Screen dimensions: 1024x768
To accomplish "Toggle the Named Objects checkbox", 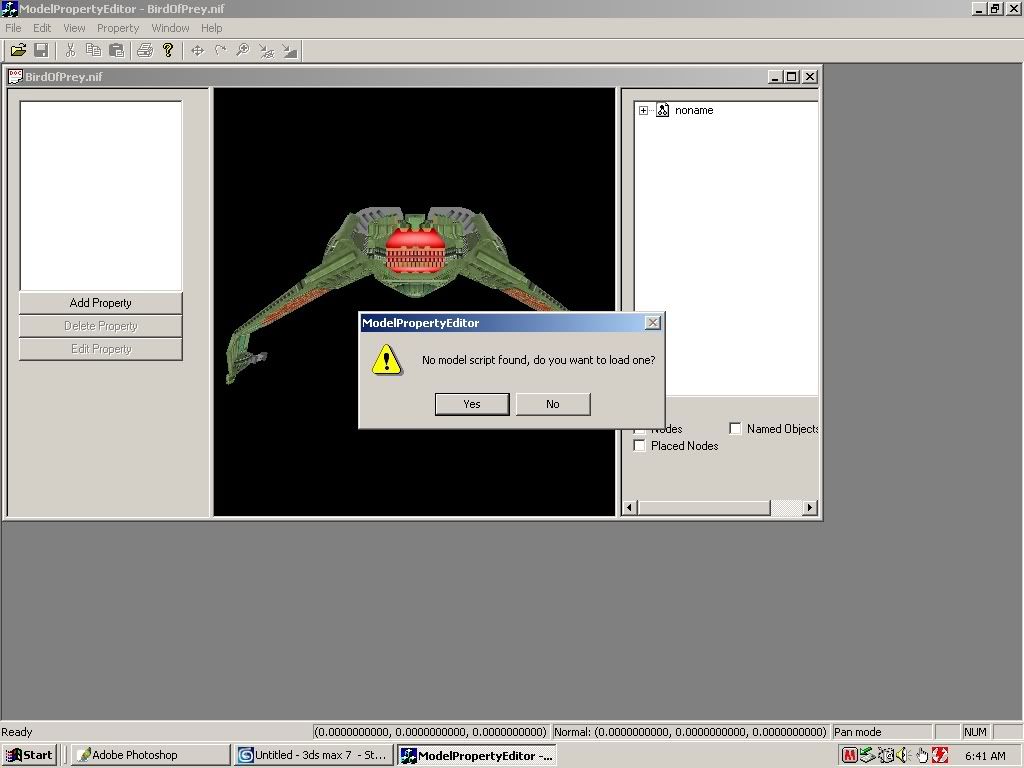I will tap(735, 428).
